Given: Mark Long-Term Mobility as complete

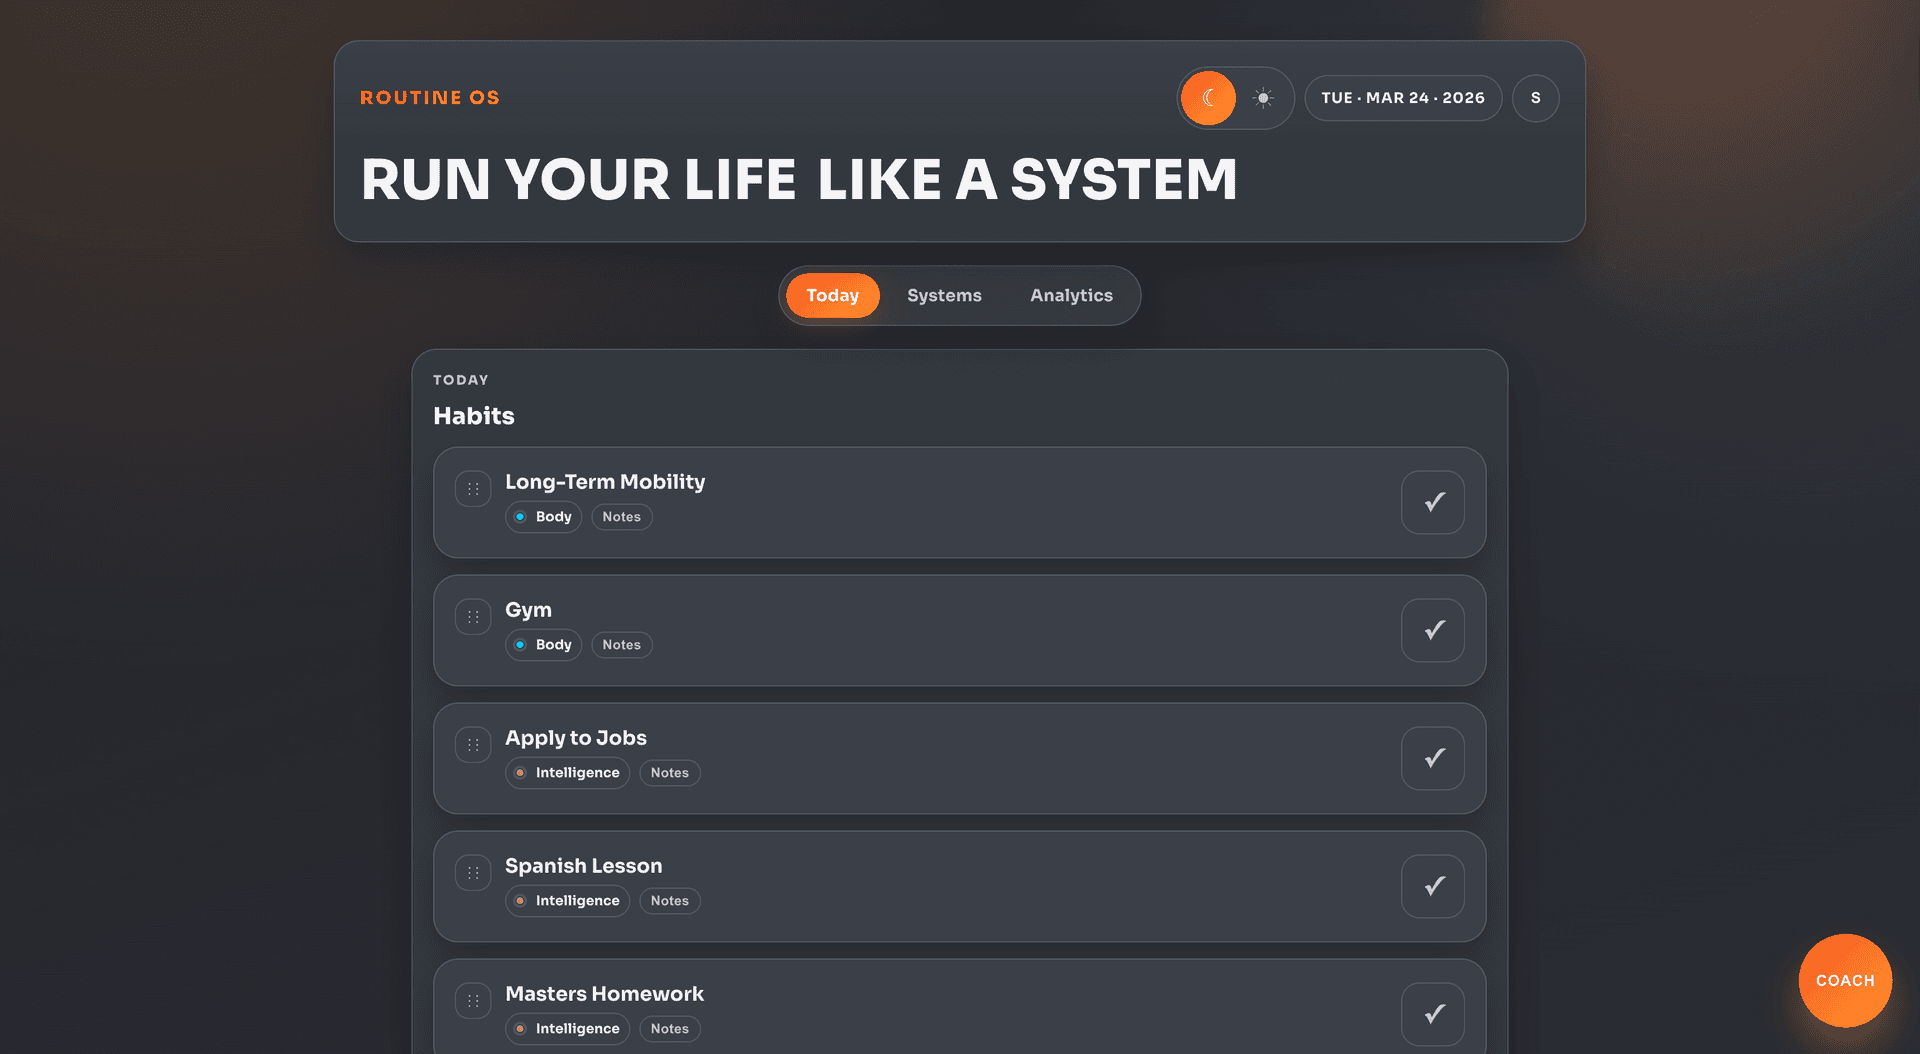Looking at the screenshot, I should click(x=1432, y=502).
